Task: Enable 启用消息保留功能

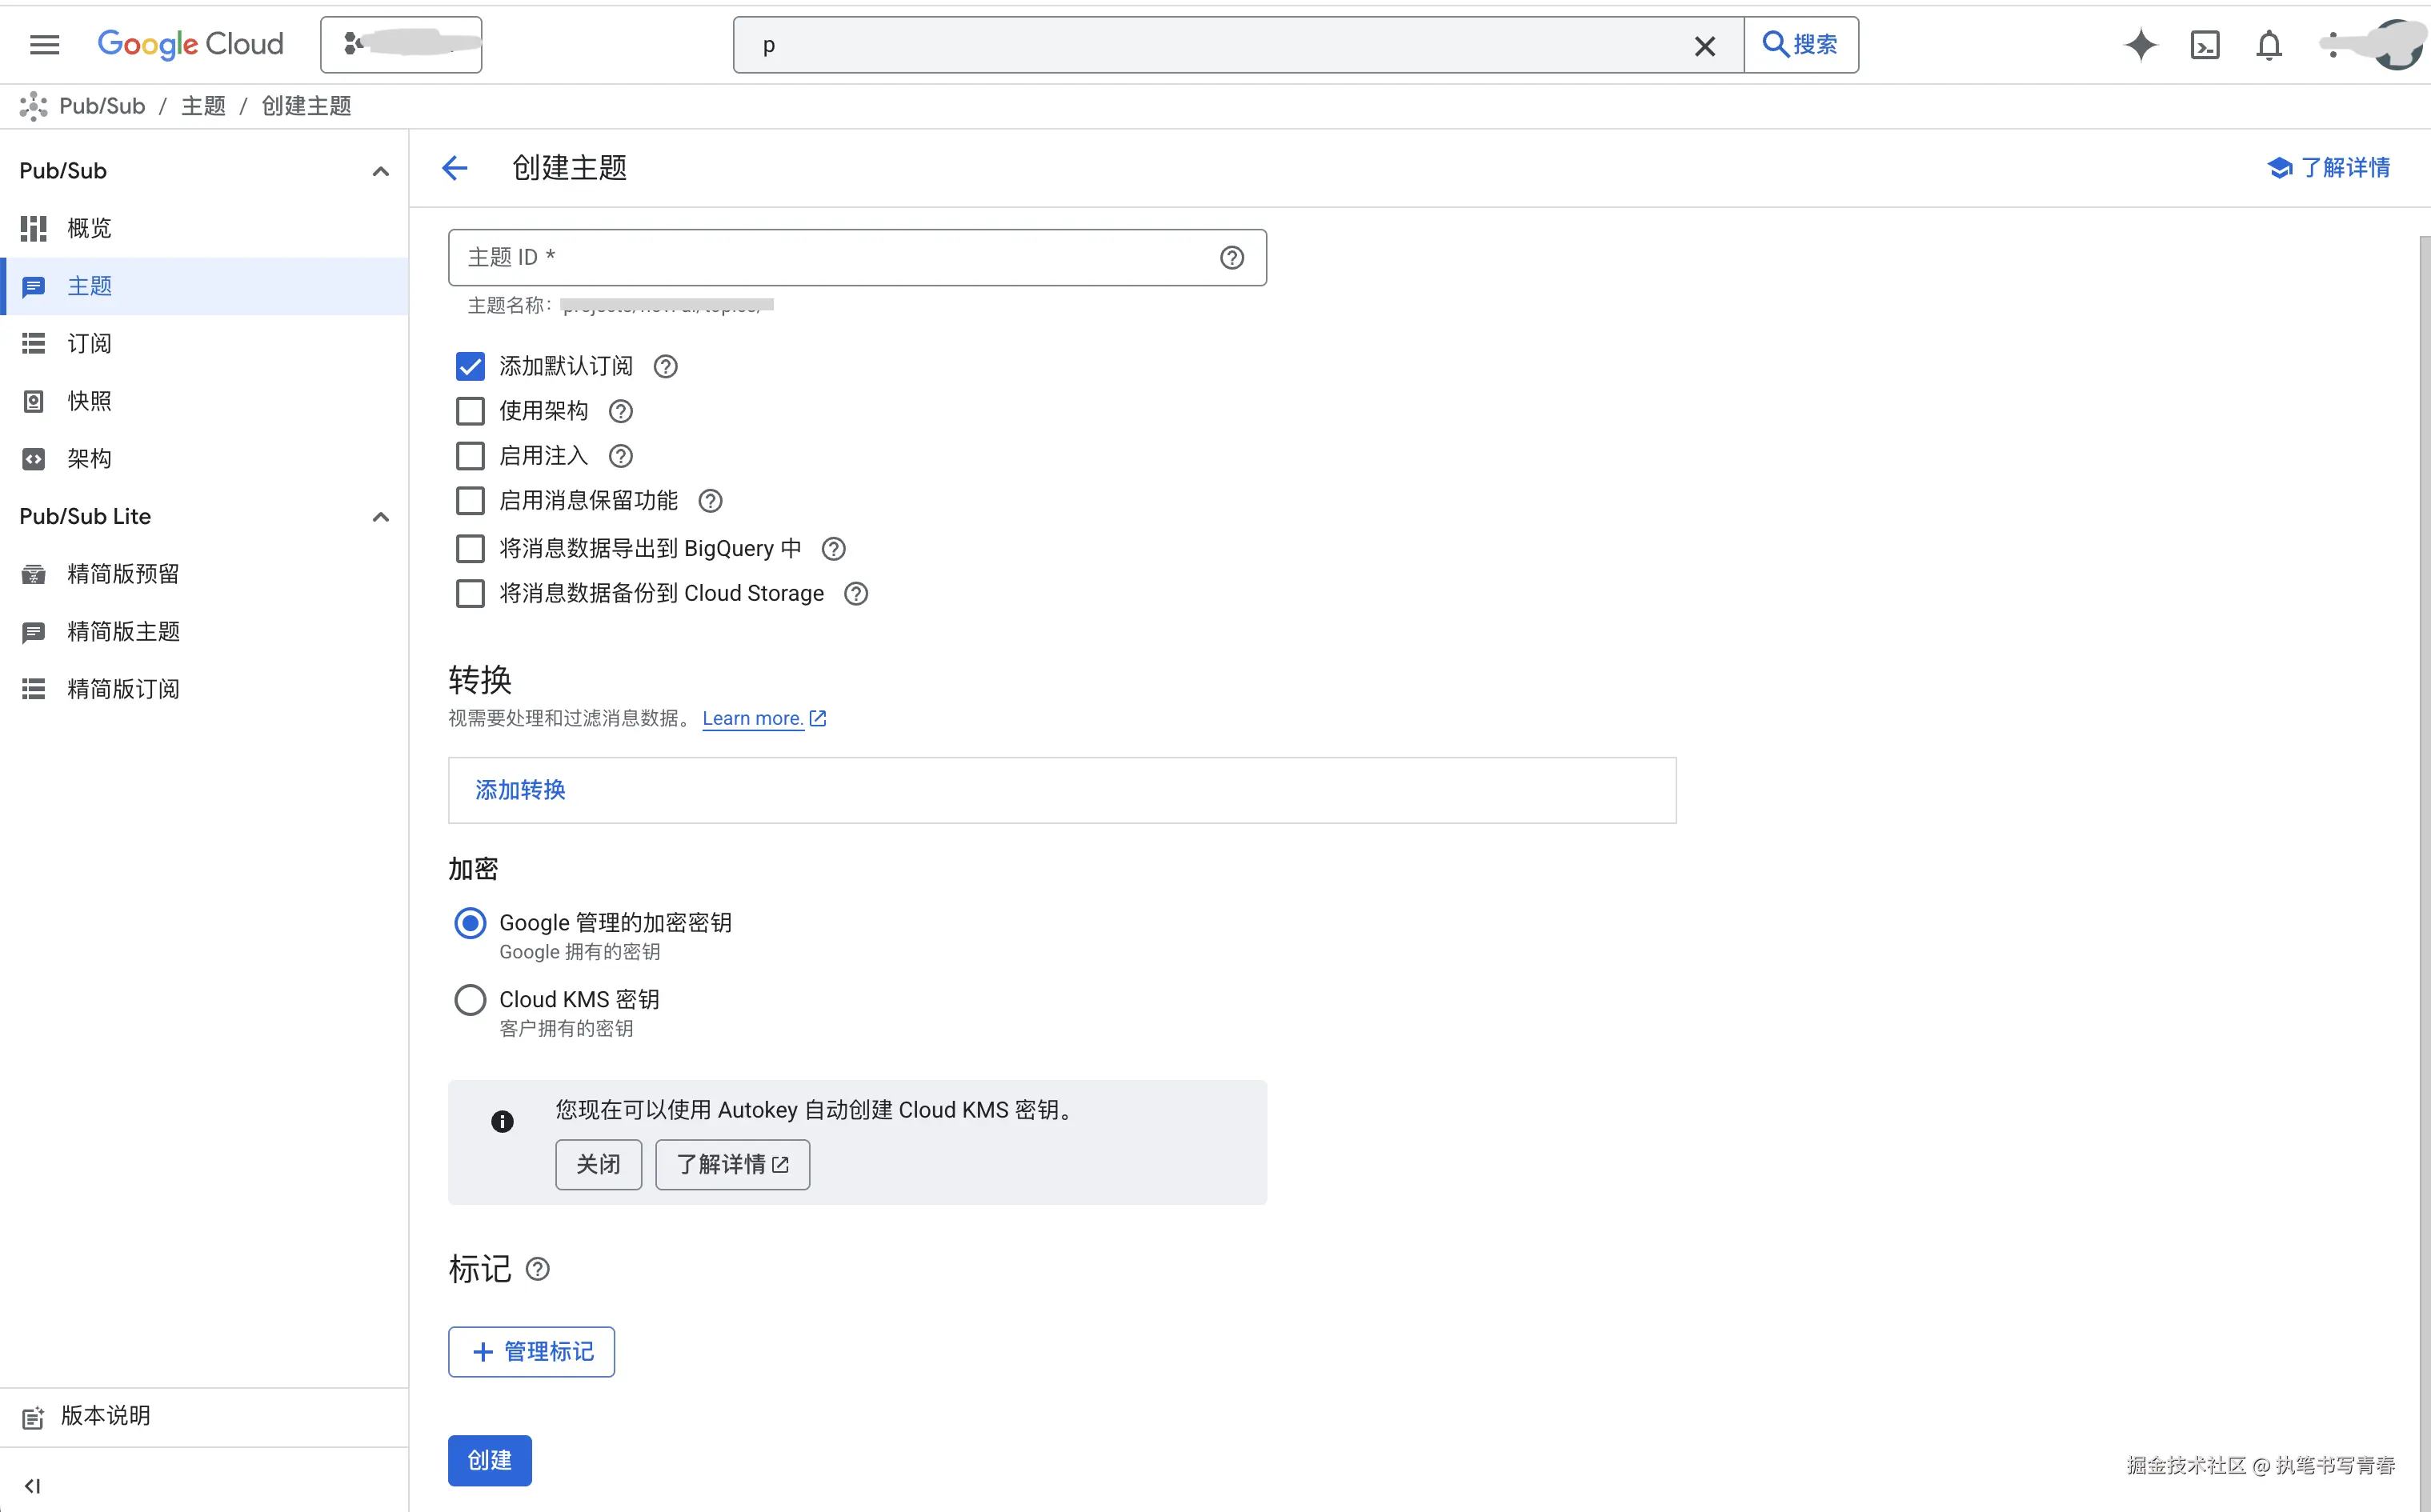Action: coord(469,500)
